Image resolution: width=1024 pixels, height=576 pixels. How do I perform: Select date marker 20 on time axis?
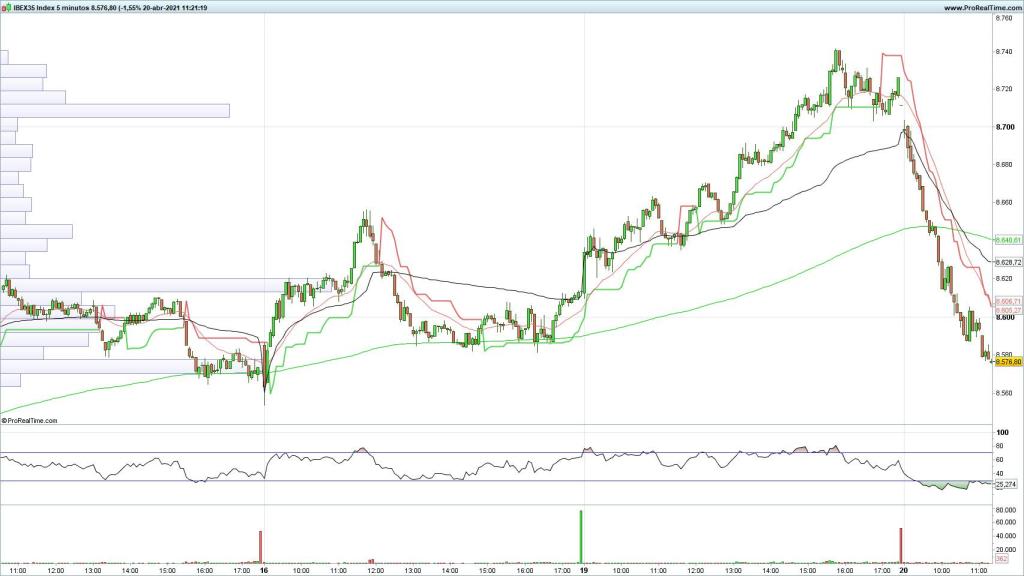coord(903,570)
